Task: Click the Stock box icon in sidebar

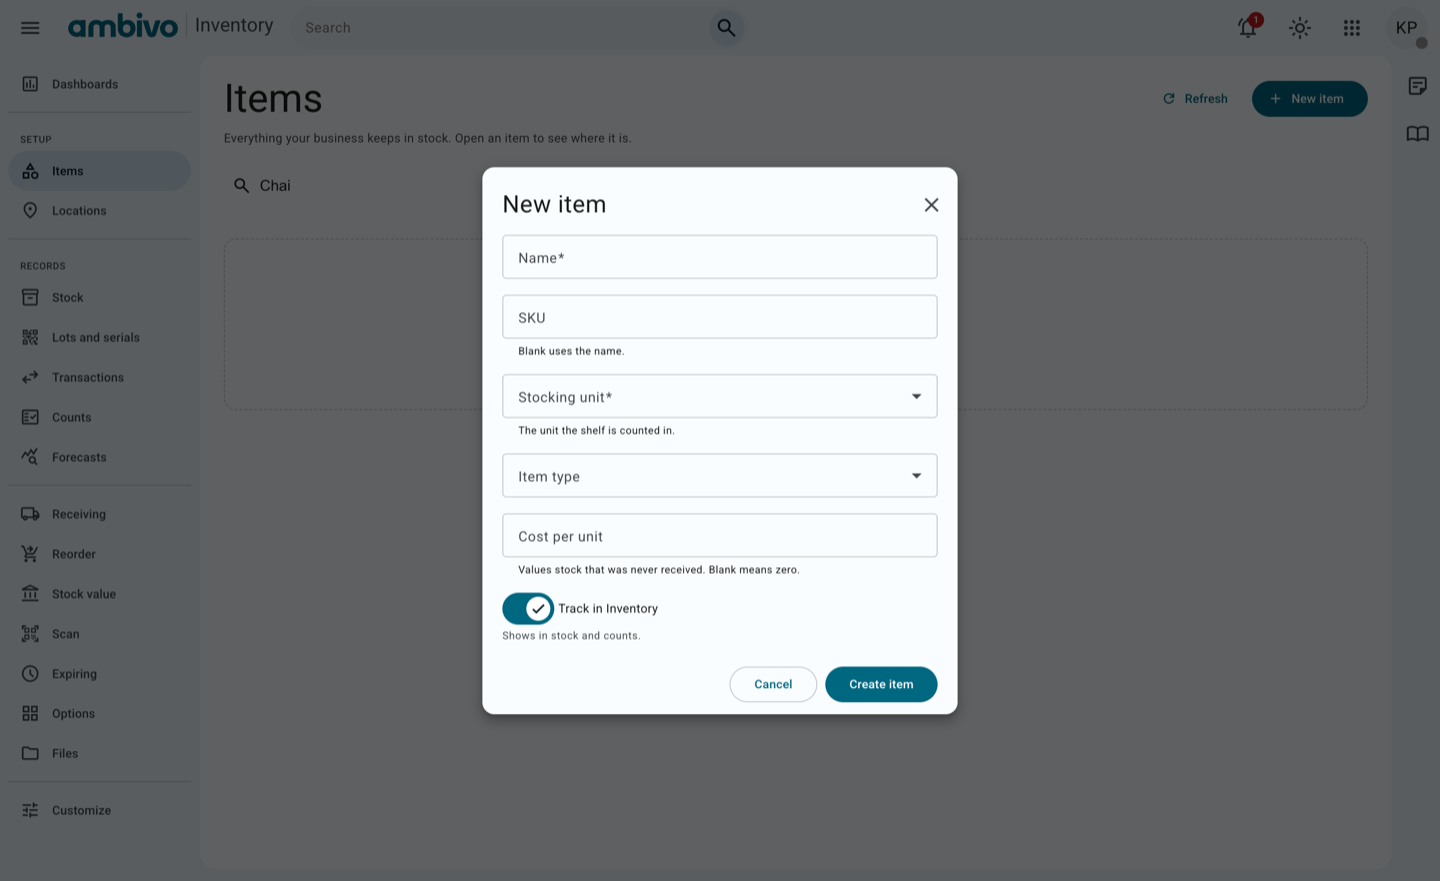Action: [30, 298]
